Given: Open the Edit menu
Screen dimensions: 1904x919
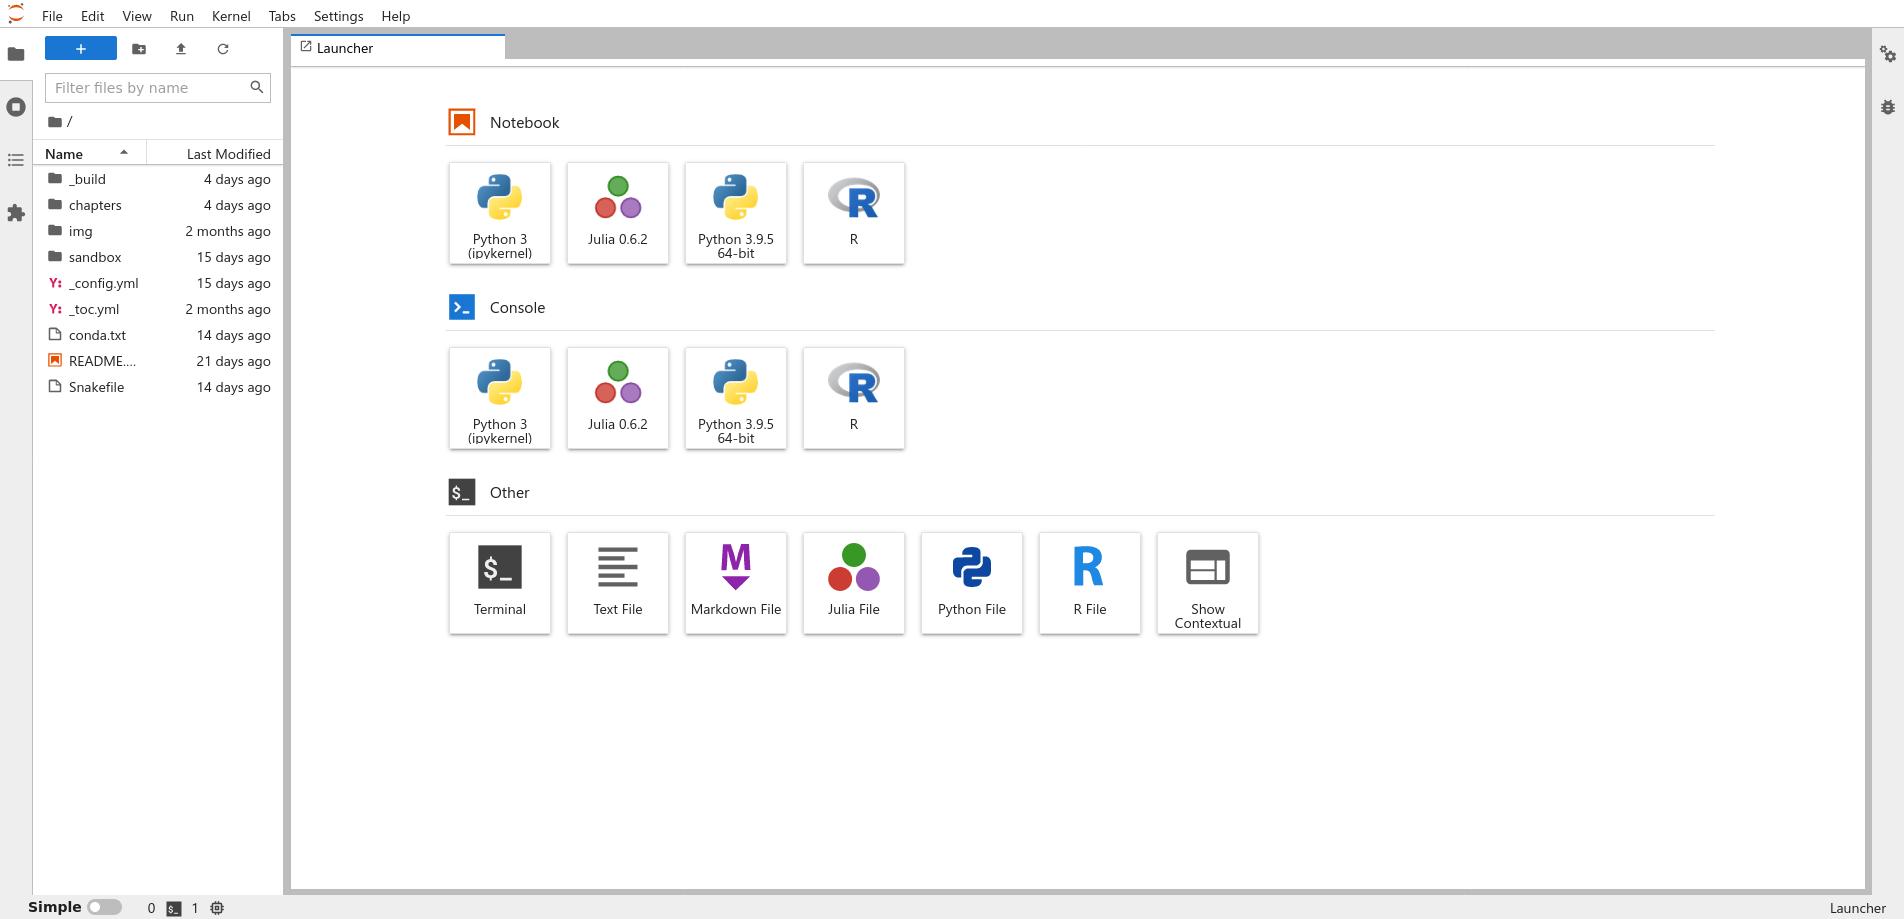Looking at the screenshot, I should (93, 16).
